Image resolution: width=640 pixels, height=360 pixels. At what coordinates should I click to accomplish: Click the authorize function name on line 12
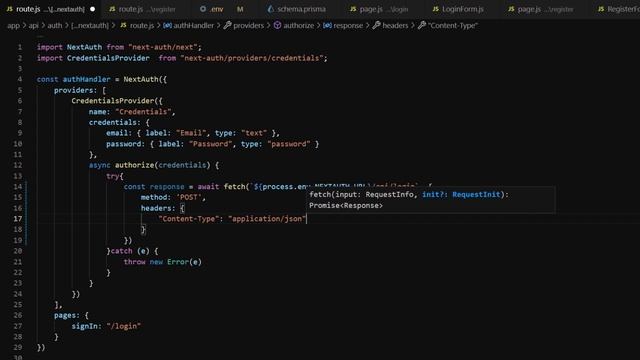click(x=134, y=165)
